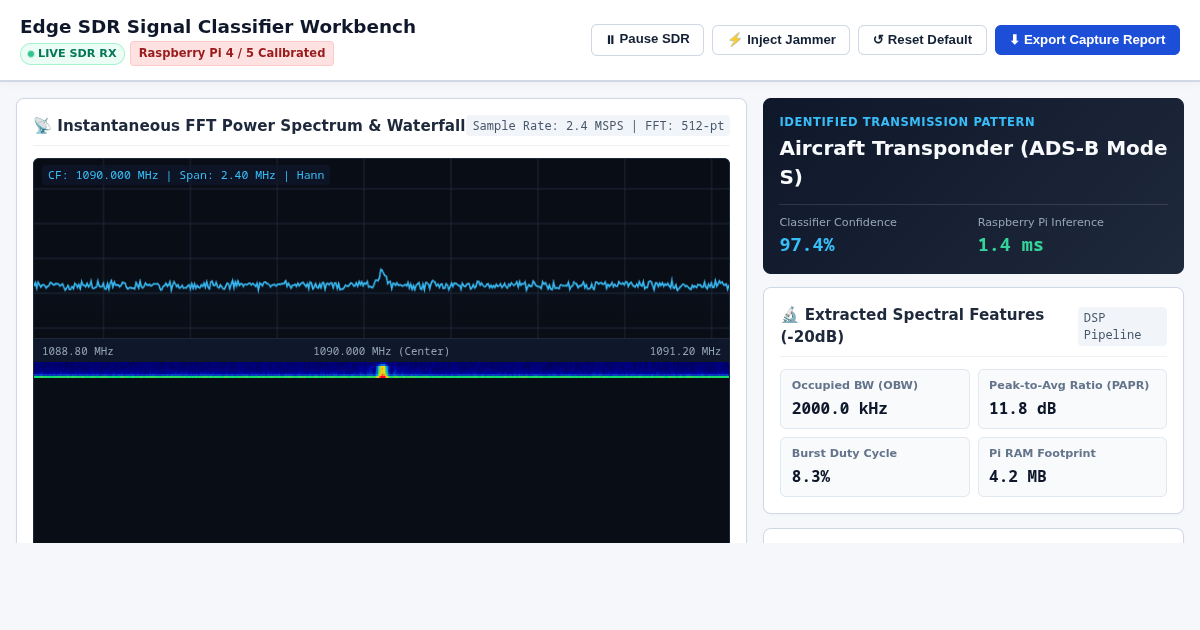1200x630 pixels.
Task: Click the Identified Transmission Pattern label
Action: click(x=907, y=122)
